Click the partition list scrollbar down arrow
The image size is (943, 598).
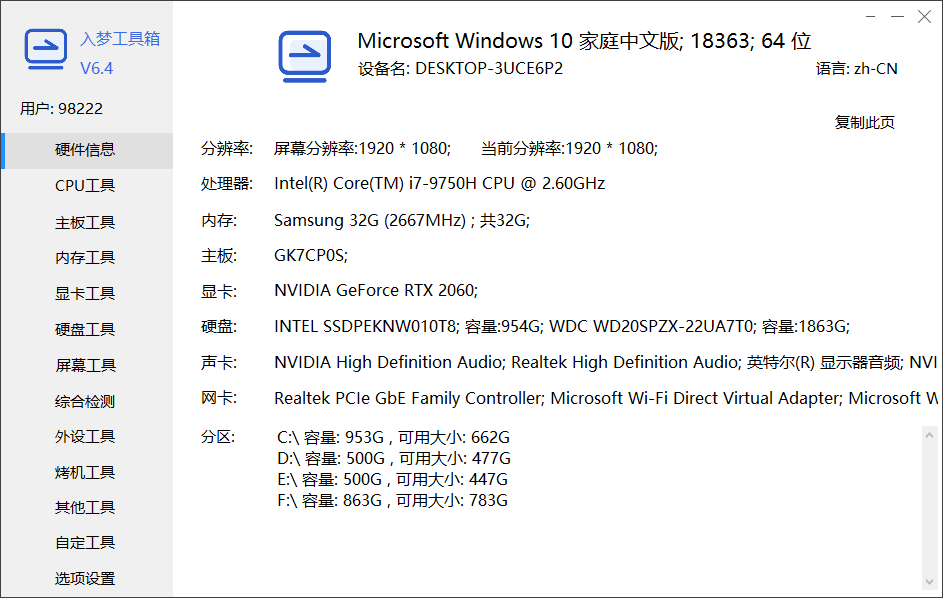pos(929,582)
